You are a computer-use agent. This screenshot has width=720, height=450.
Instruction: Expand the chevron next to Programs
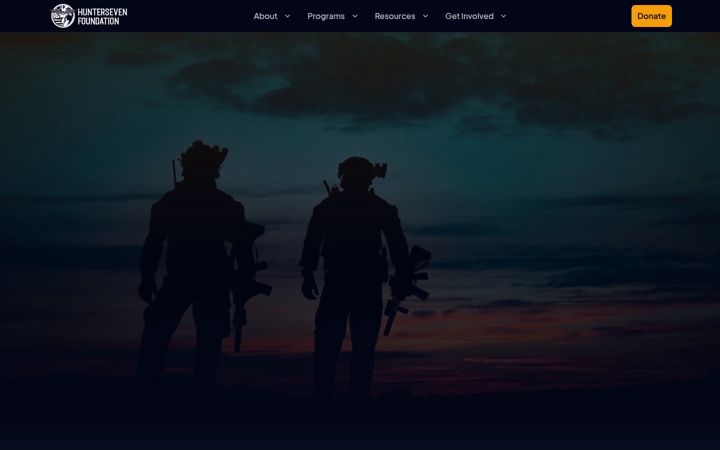pyautogui.click(x=355, y=16)
